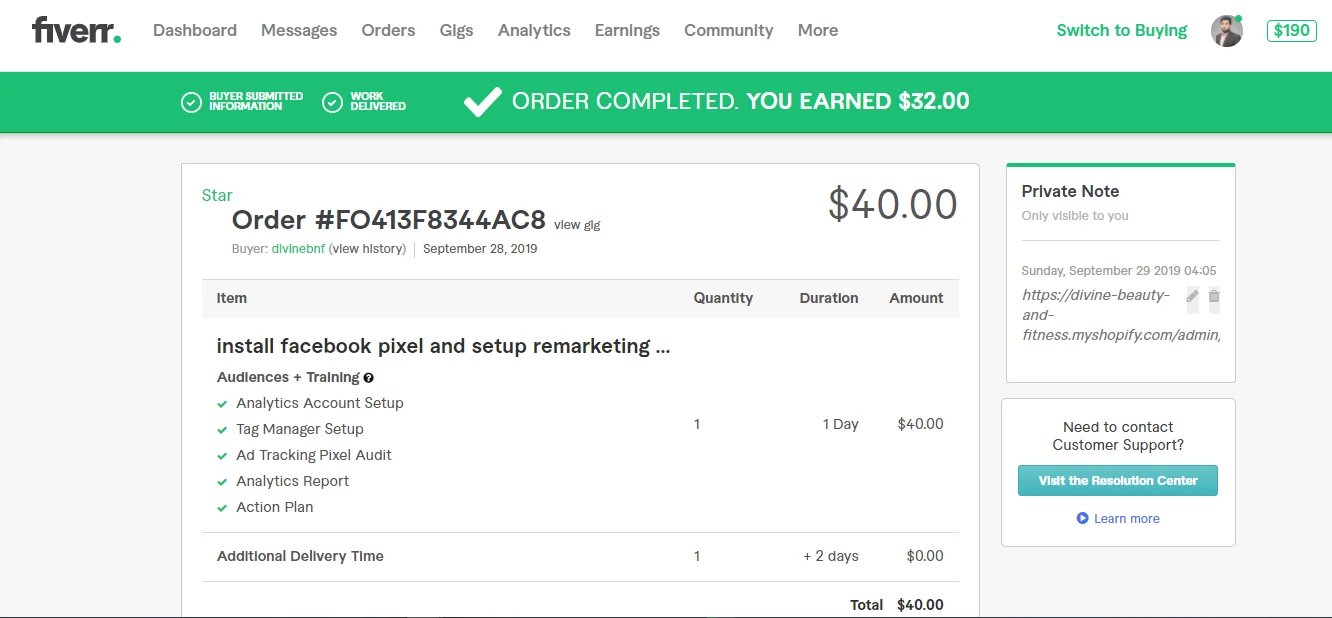The width and height of the screenshot is (1332, 618).
Task: Delete the private note with trash icon
Action: (1214, 296)
